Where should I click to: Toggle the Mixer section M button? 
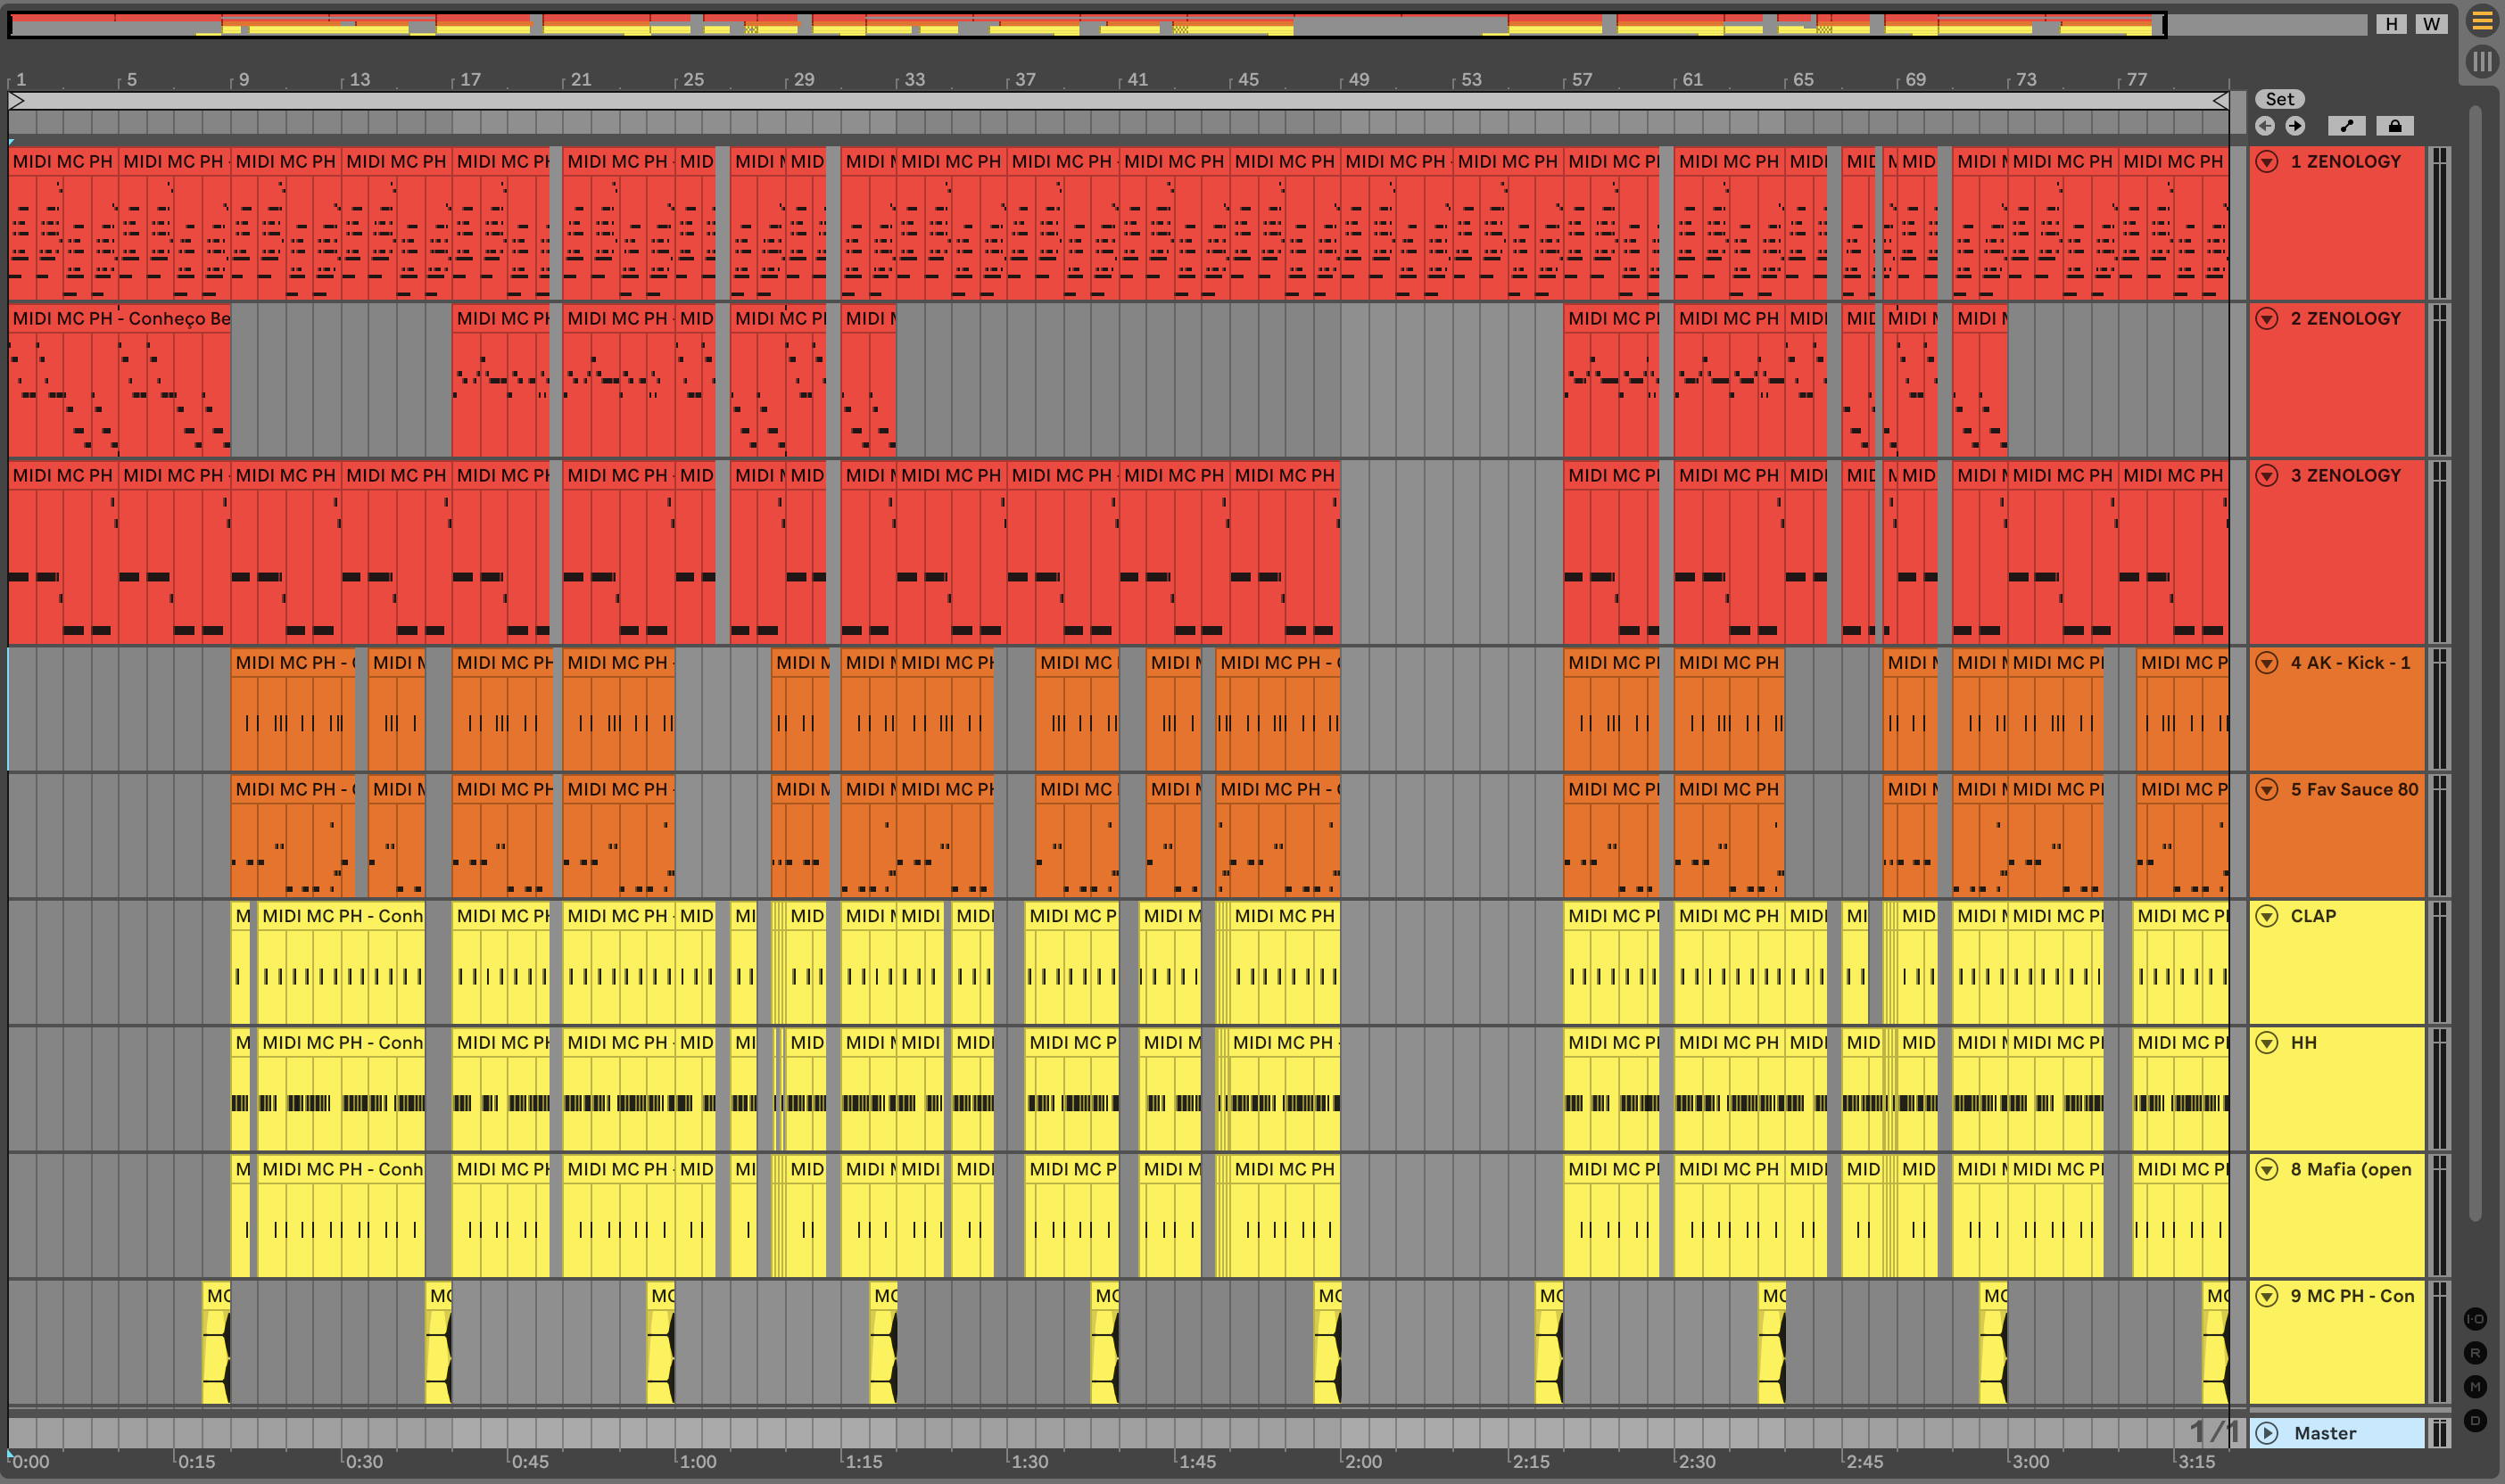pos(2475,1386)
